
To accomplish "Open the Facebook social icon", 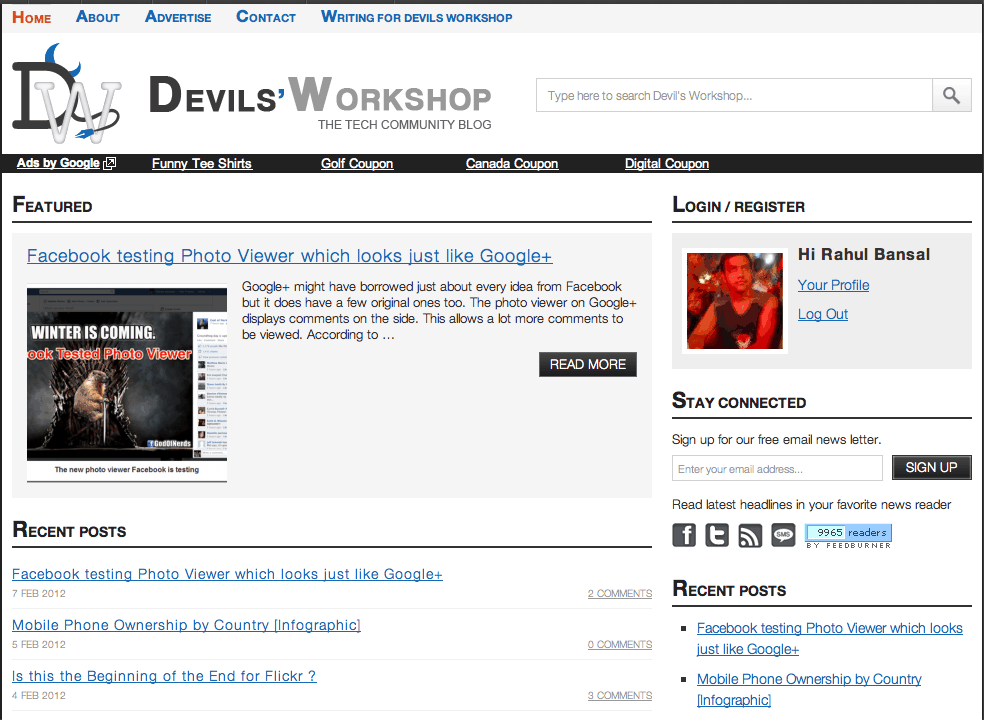I will coord(684,535).
